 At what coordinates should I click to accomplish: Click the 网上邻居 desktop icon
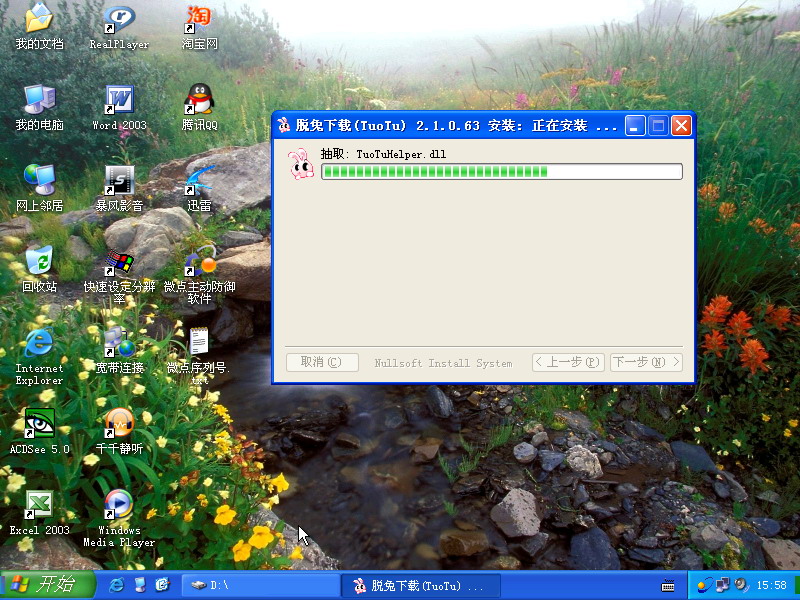pyautogui.click(x=39, y=188)
